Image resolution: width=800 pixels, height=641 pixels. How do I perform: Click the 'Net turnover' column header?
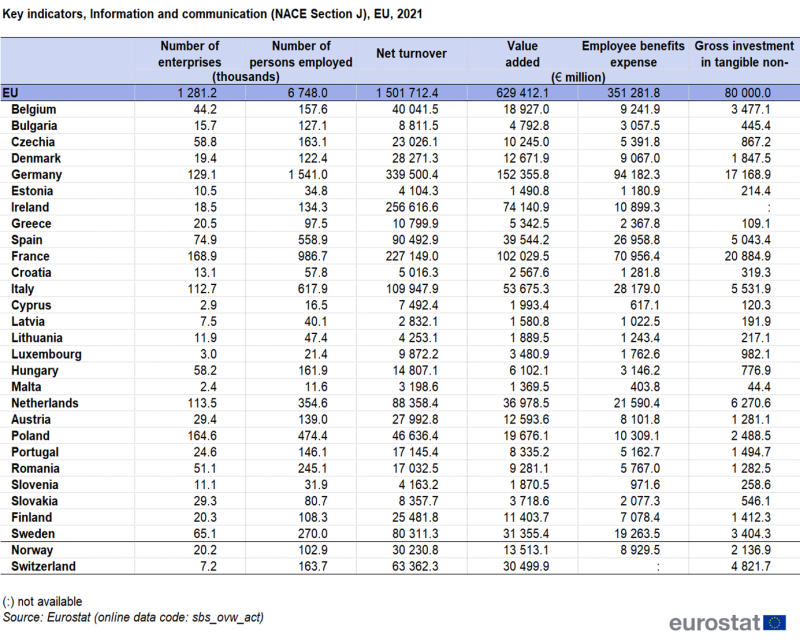click(x=411, y=54)
